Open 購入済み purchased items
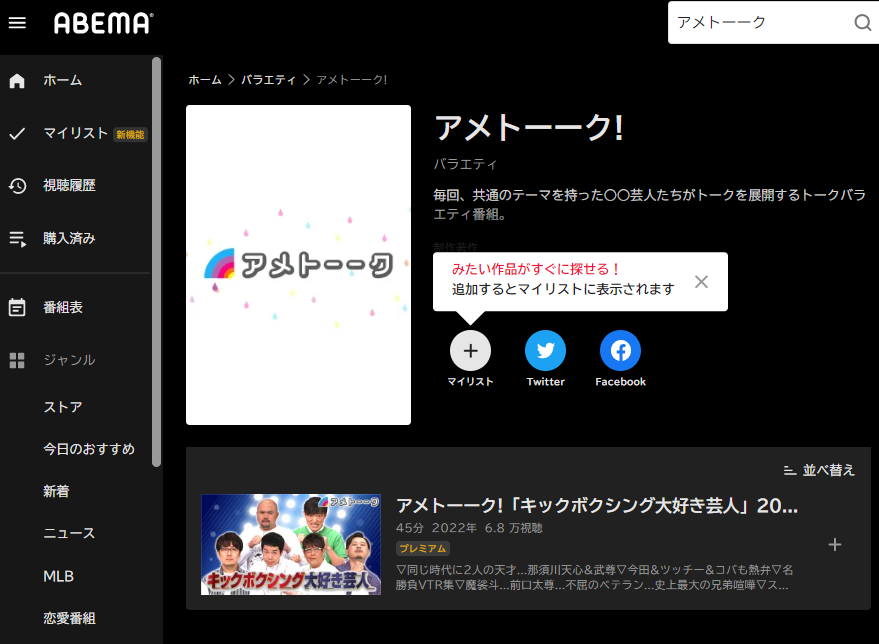 pyautogui.click(x=69, y=238)
